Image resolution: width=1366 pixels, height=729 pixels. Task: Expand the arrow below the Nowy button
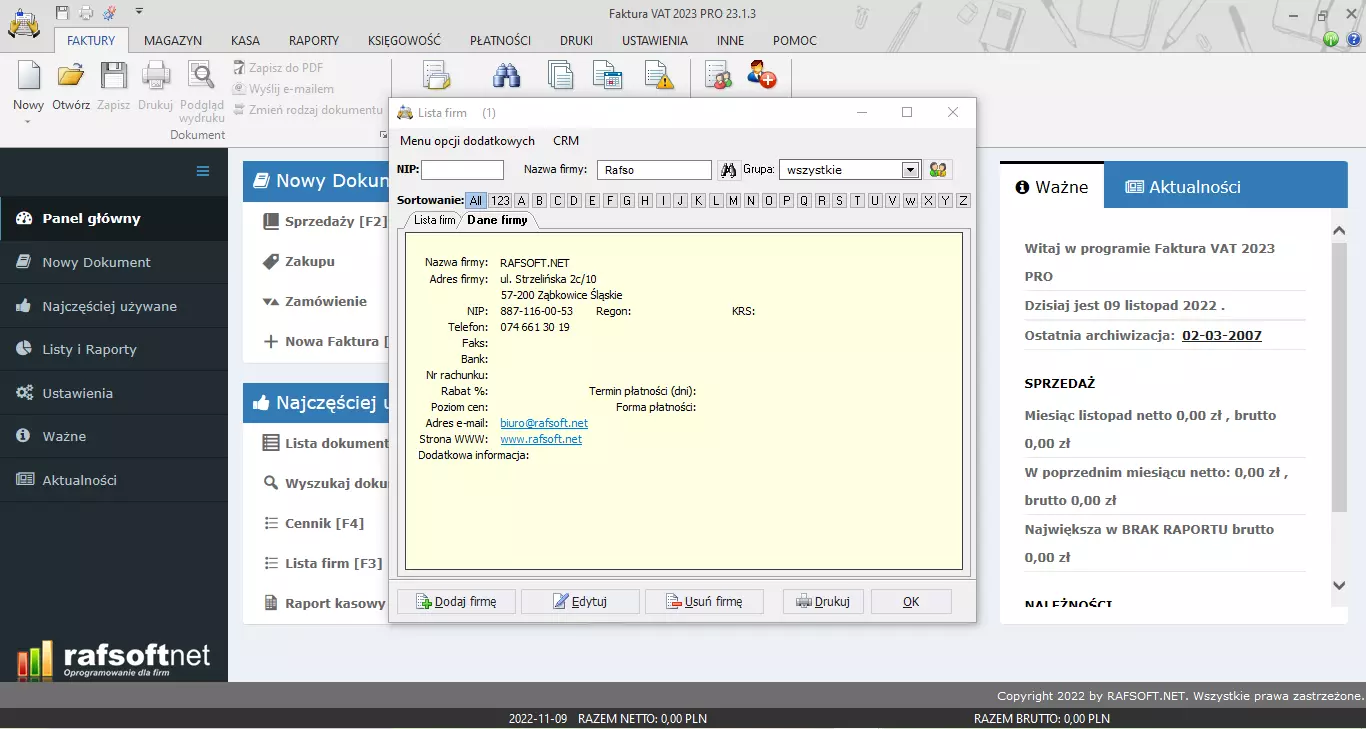click(x=28, y=122)
